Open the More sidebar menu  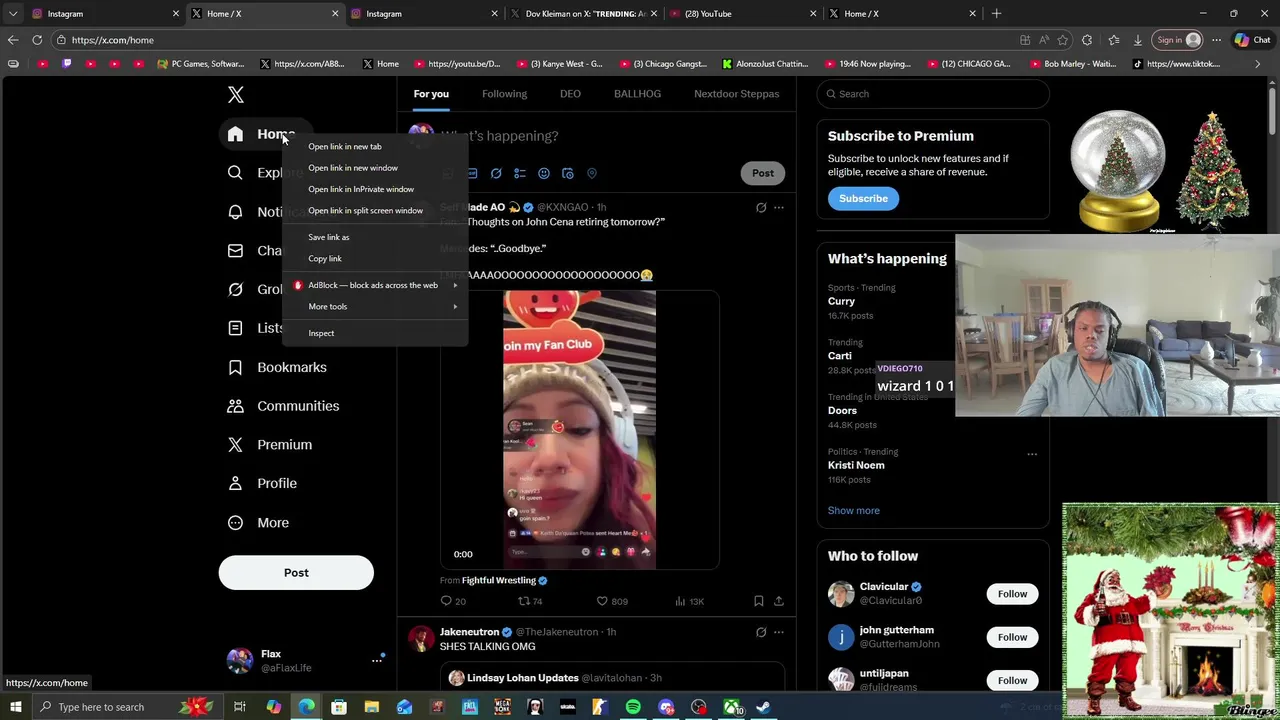click(258, 523)
